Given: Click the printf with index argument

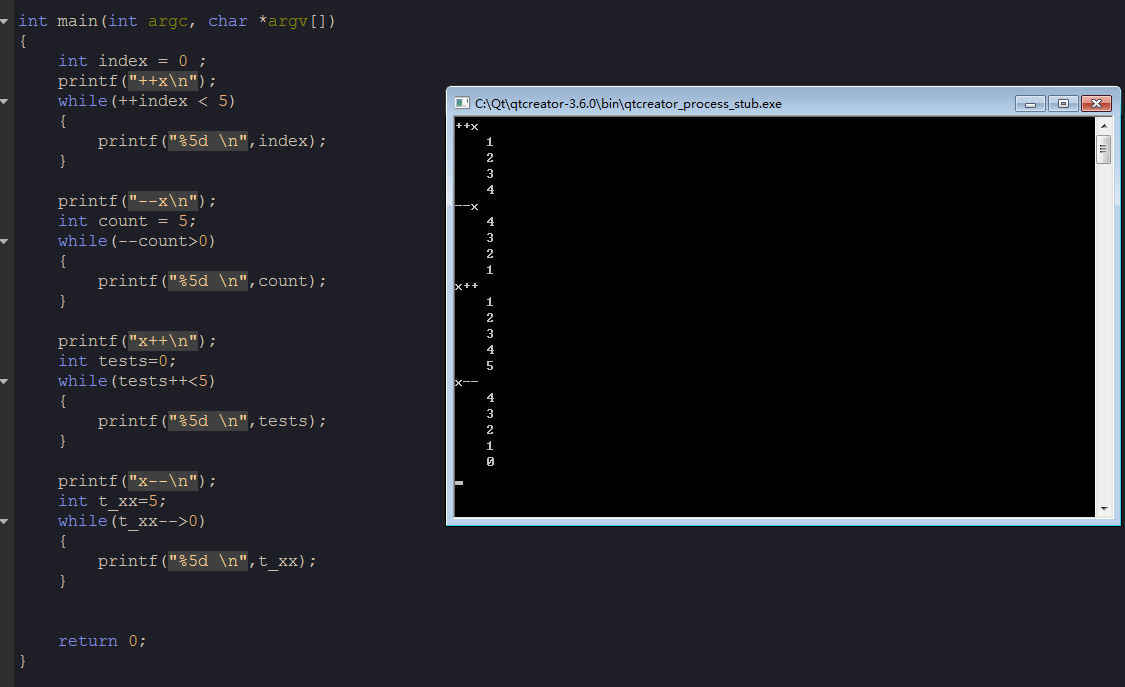Looking at the screenshot, I should point(212,141).
